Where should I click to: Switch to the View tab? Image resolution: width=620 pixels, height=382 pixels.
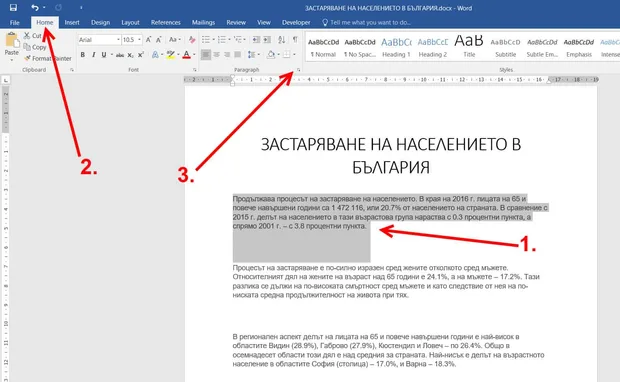point(264,23)
